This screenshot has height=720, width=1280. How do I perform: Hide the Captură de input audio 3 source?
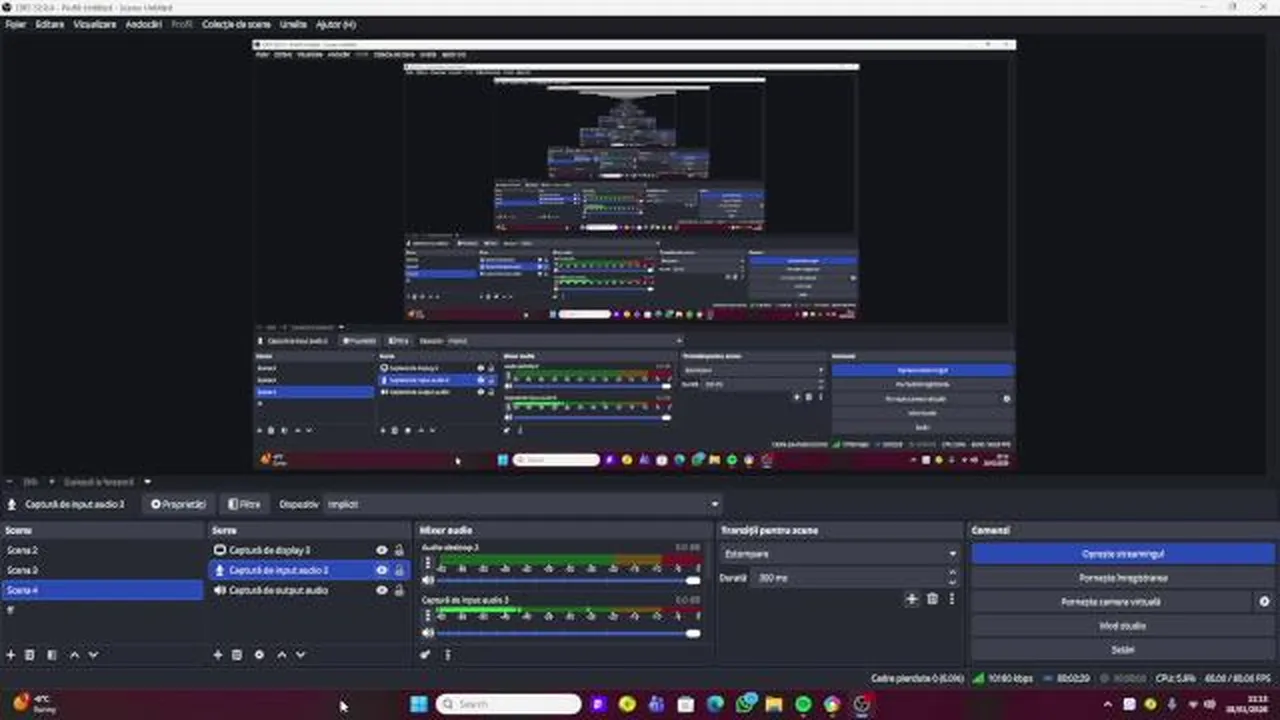point(381,570)
